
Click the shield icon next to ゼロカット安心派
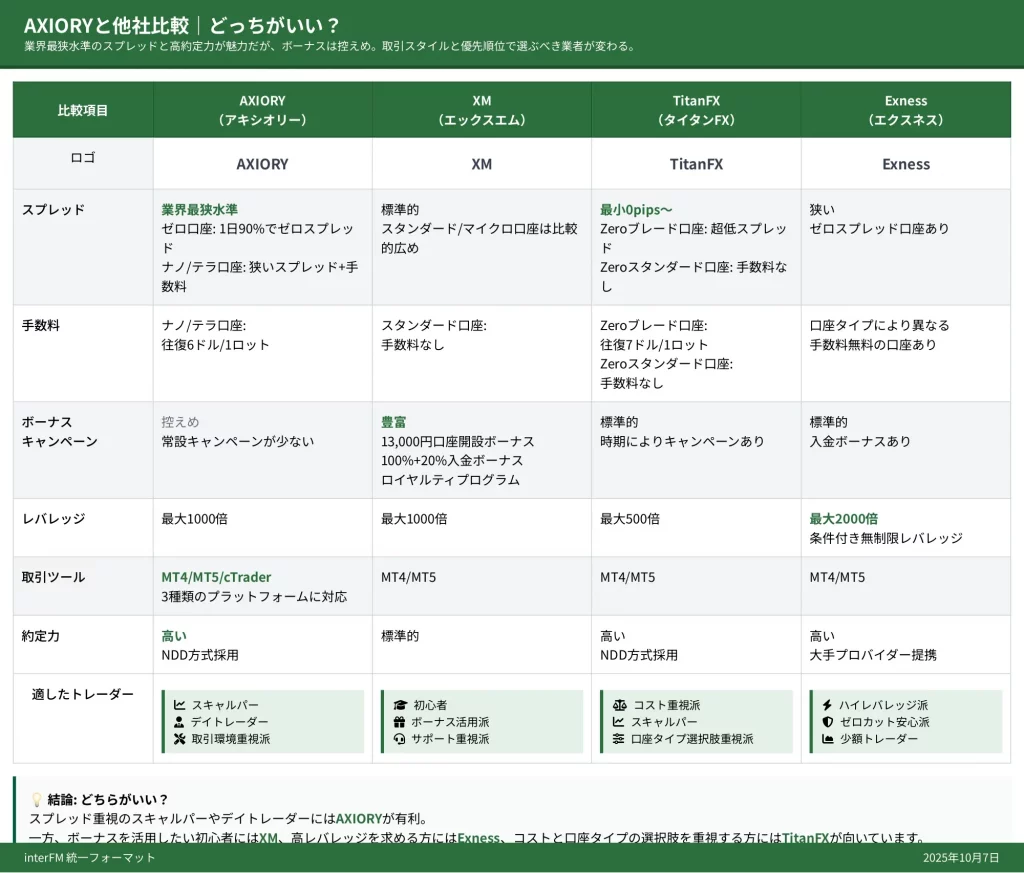[827, 722]
